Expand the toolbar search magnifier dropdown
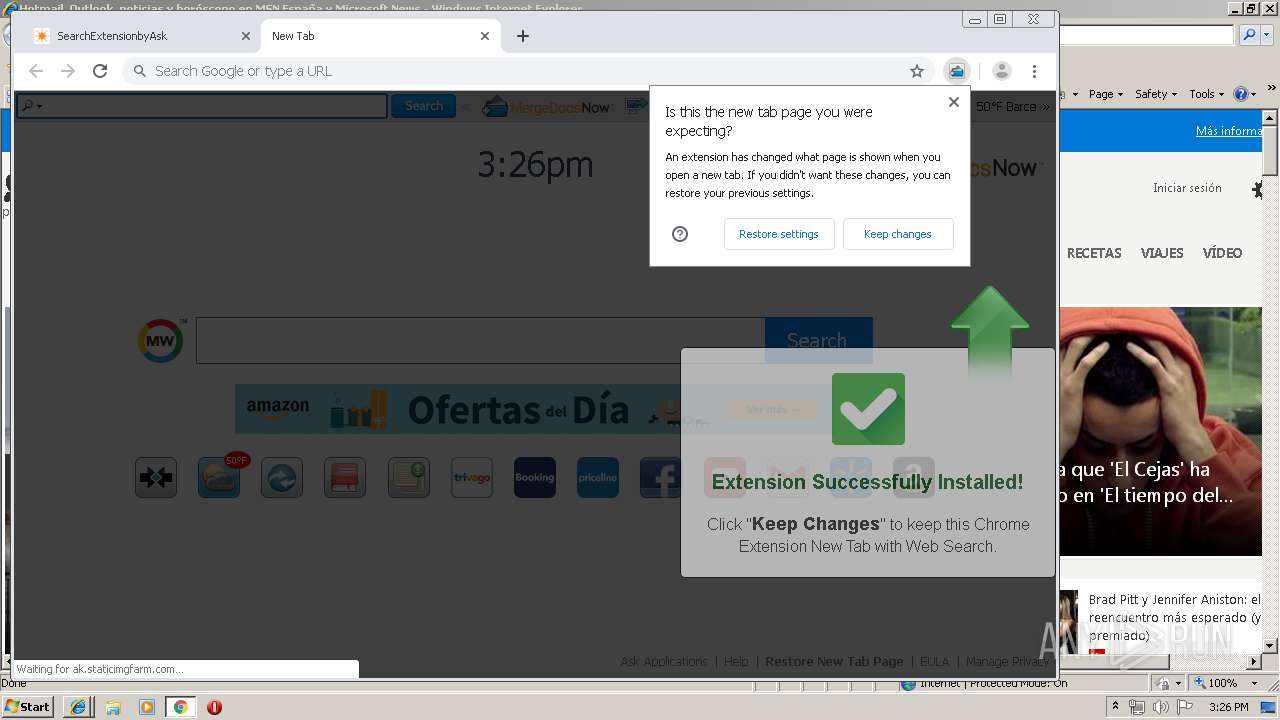Viewport: 1280px width, 720px height. click(32, 106)
